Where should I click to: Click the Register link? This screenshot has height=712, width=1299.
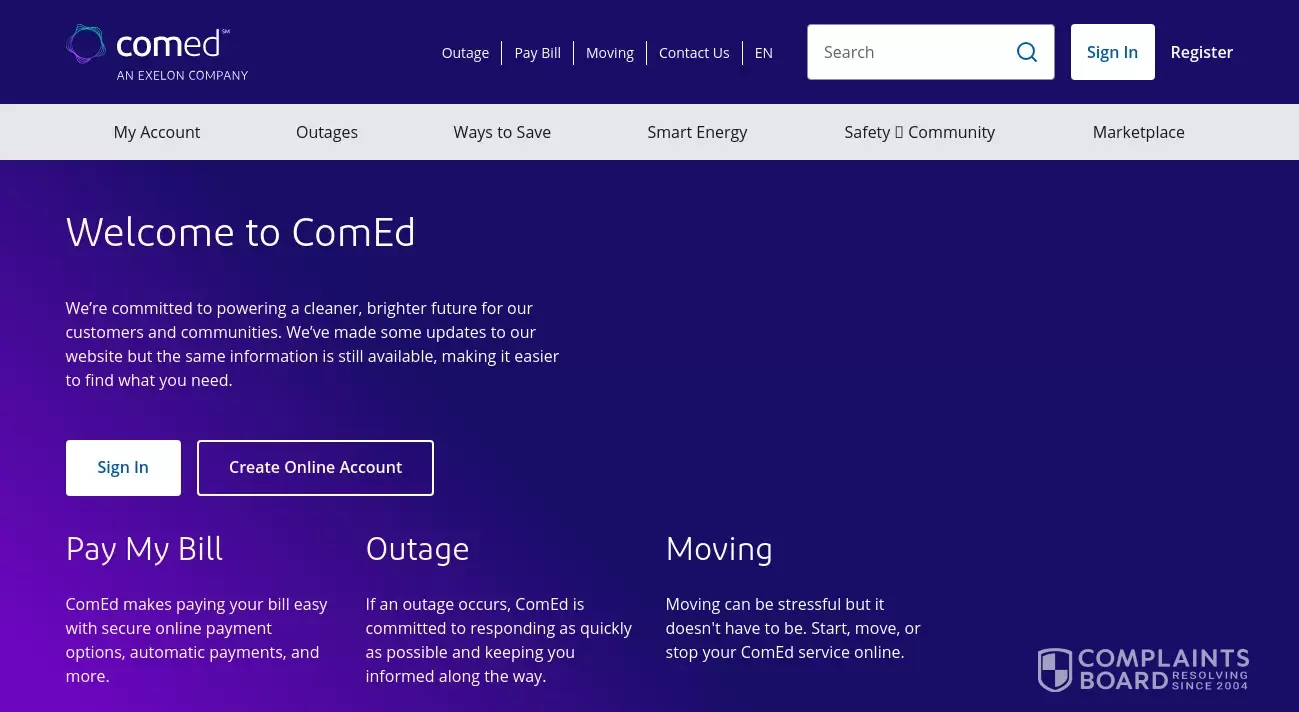click(1201, 52)
